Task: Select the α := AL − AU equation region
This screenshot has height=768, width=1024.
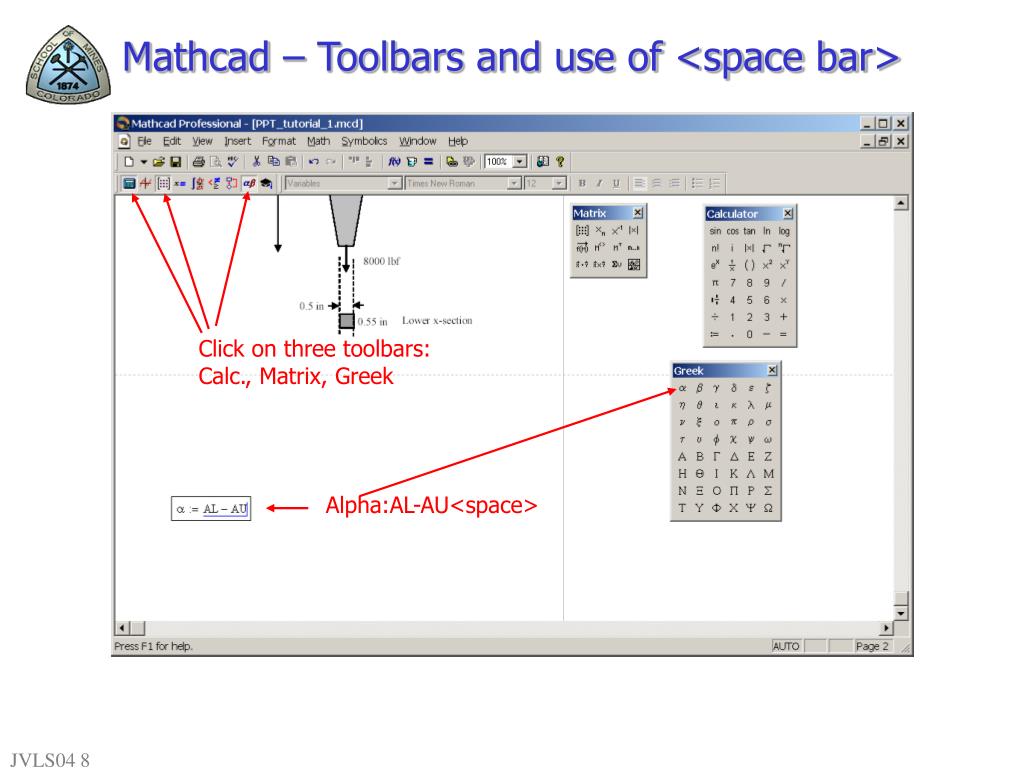Action: (211, 509)
